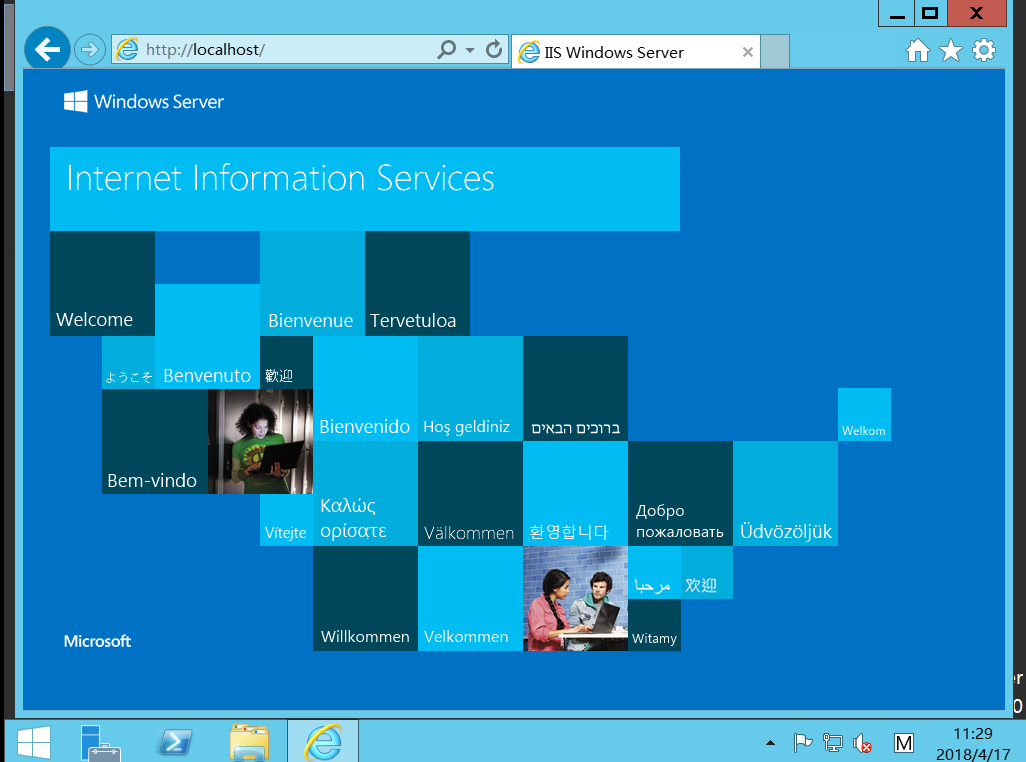The image size is (1026, 762).
Task: Select the IIS Windows Server tab
Action: [635, 52]
